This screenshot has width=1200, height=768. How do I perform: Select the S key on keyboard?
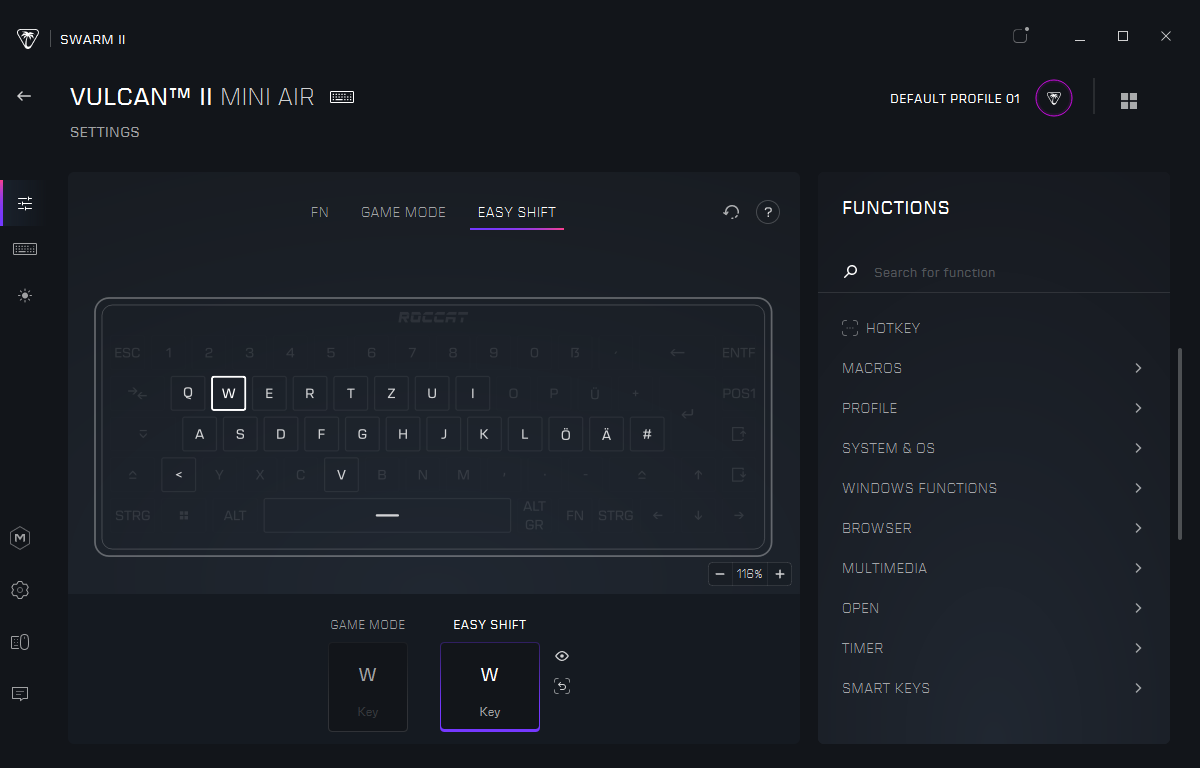(240, 434)
